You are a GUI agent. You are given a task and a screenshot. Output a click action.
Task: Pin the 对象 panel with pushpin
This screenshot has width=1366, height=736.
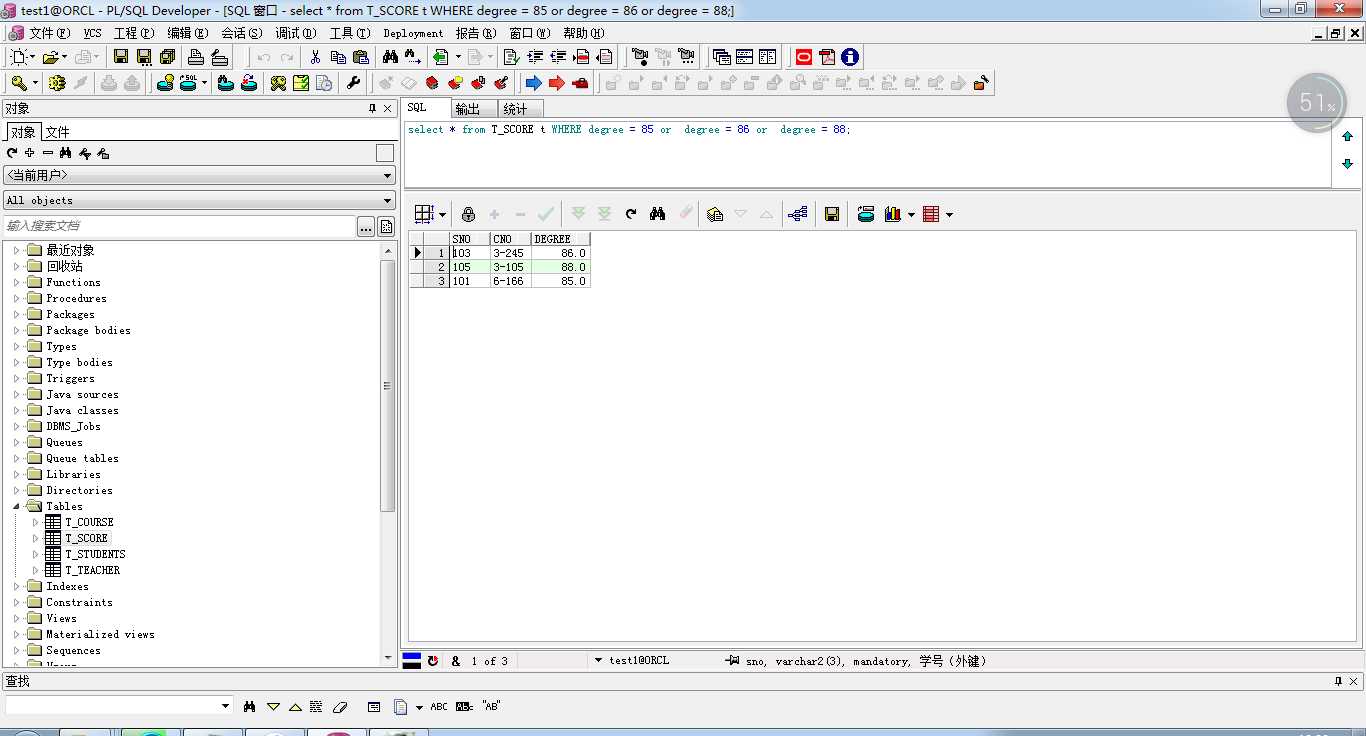[x=373, y=108]
